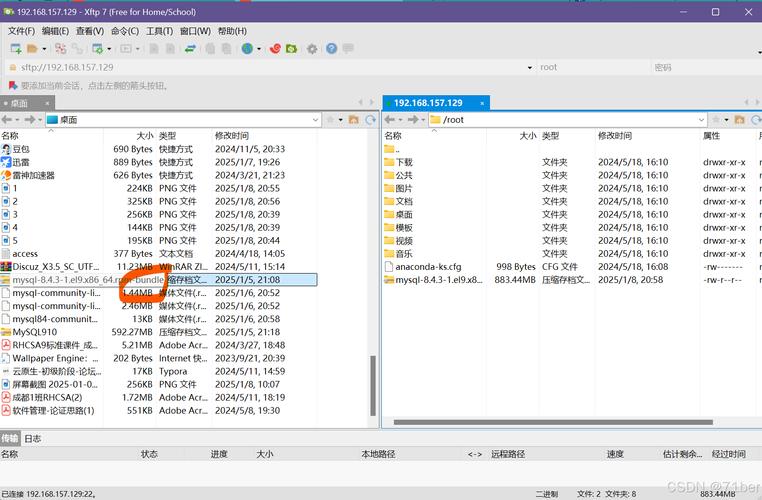Screen dimensions: 762x500
Task: Click the globe icon in the toolbar
Action: tap(247, 49)
